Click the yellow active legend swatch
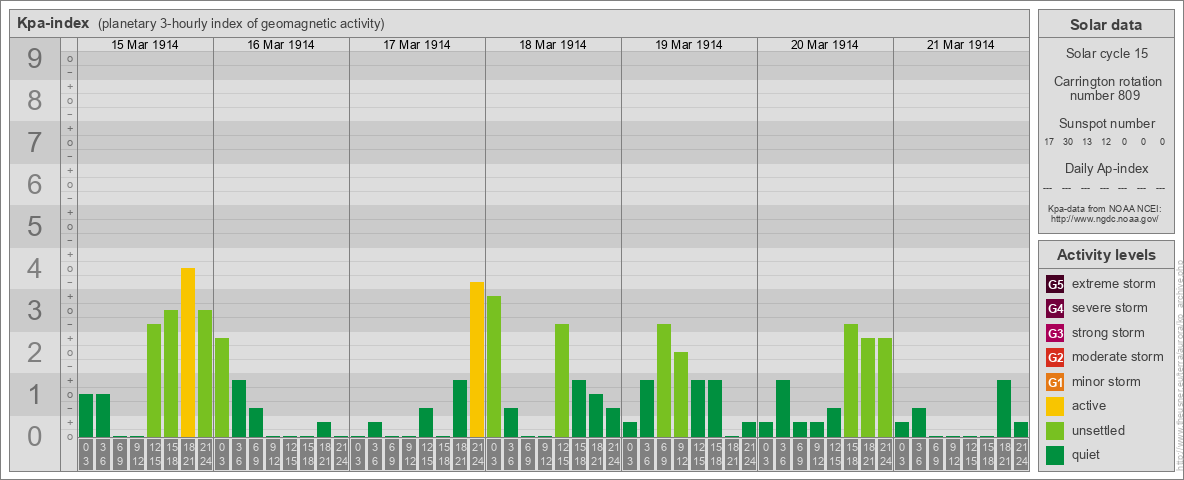 (x=1055, y=406)
